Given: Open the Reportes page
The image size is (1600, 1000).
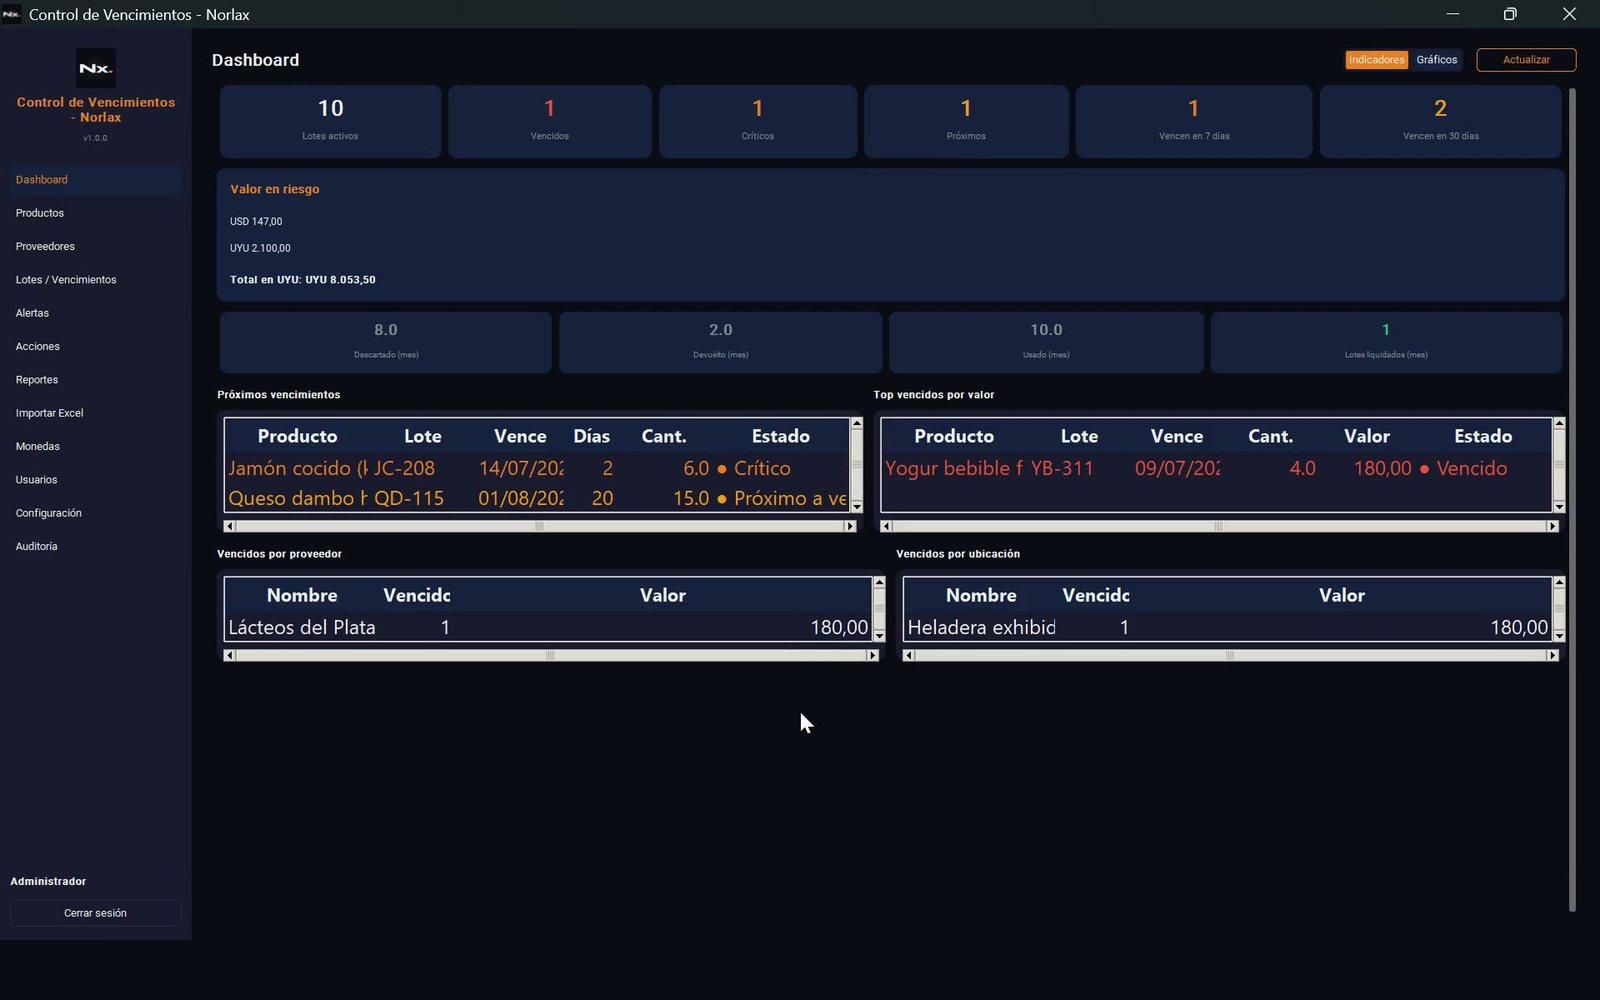Looking at the screenshot, I should [96, 380].
